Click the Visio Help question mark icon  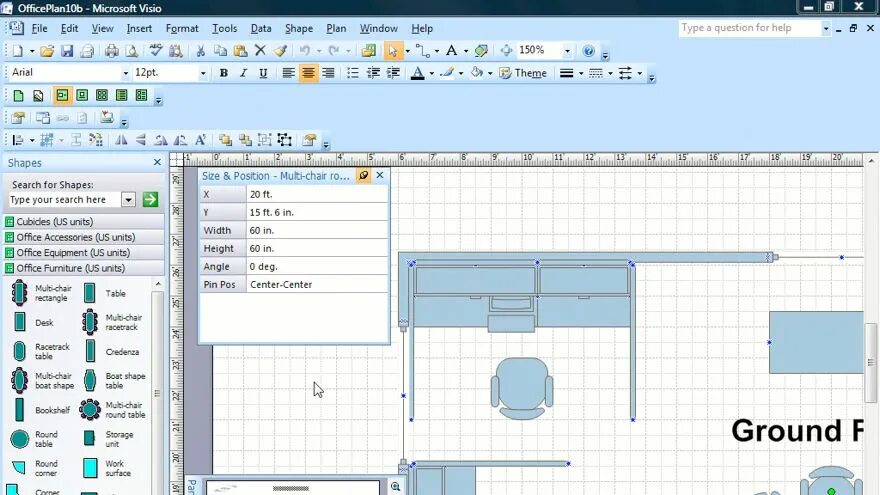coord(588,51)
